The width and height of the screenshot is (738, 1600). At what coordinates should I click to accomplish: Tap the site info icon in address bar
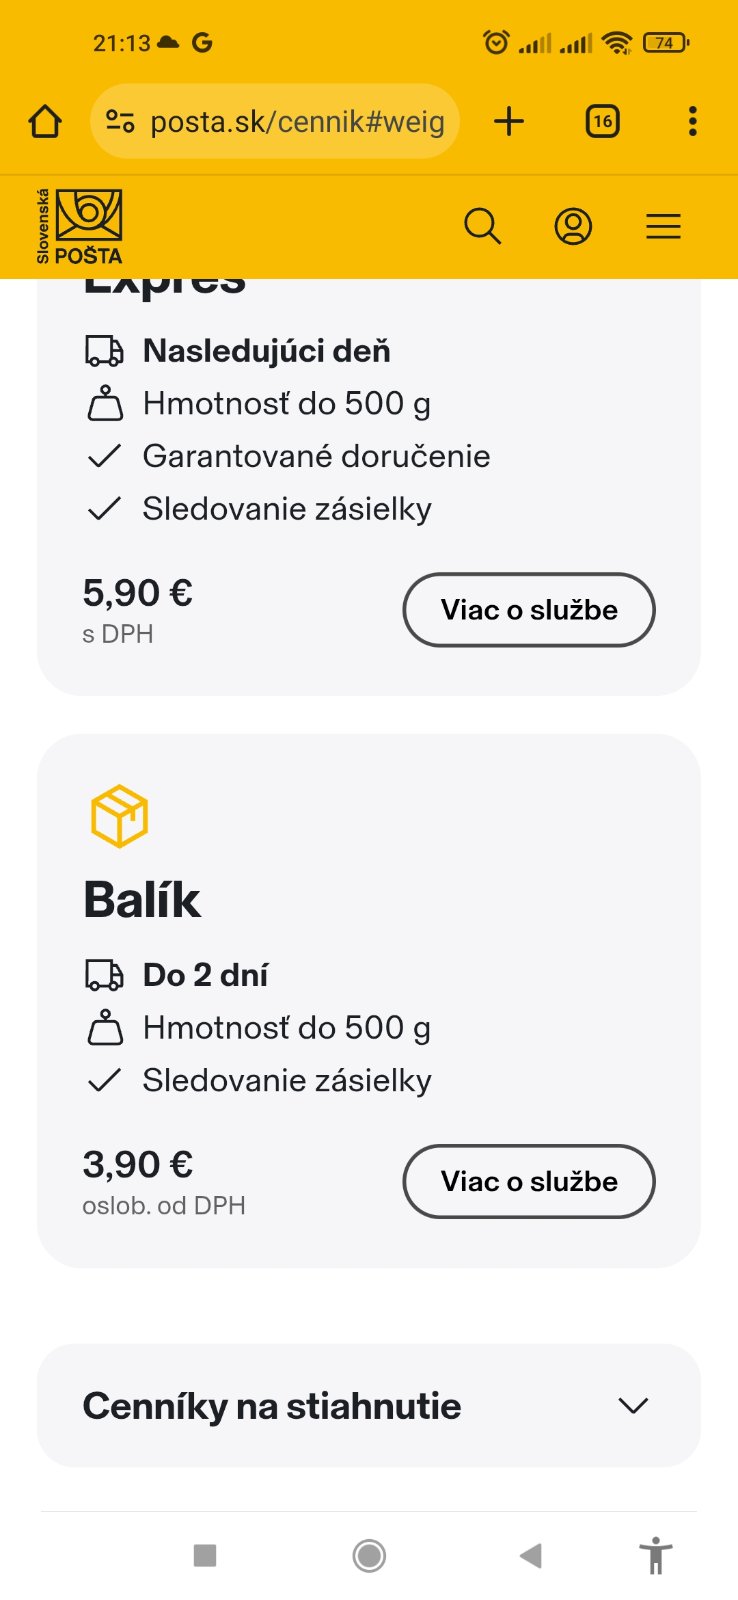[120, 122]
